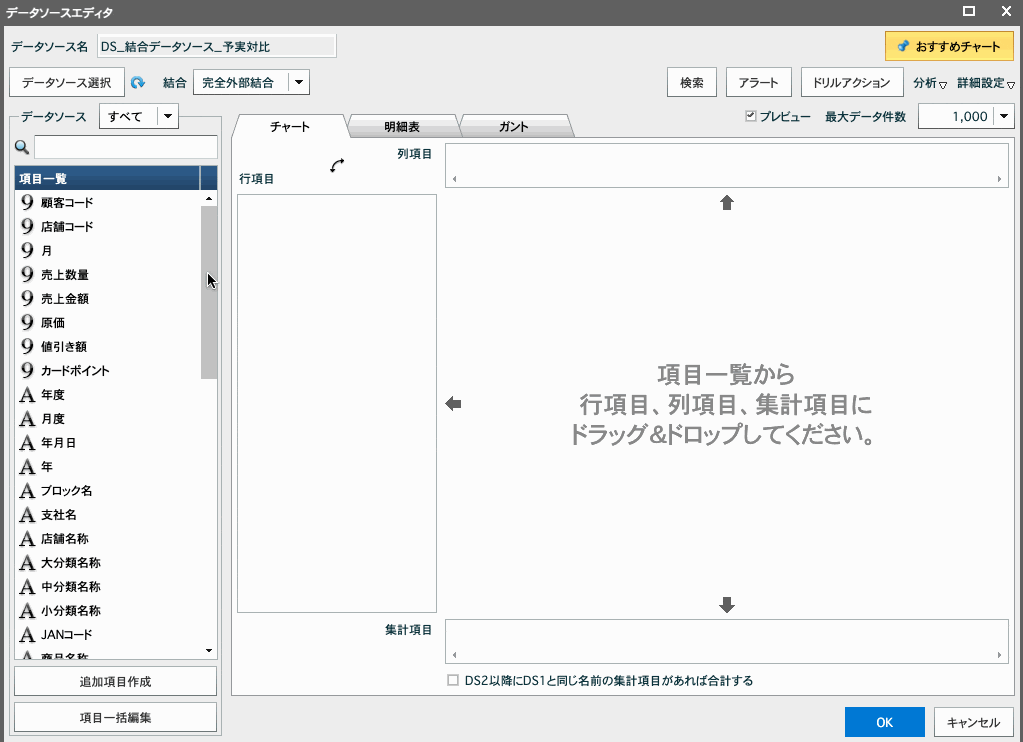Click the left arrow pointing to 行項目
The width and height of the screenshot is (1023, 742).
click(454, 403)
